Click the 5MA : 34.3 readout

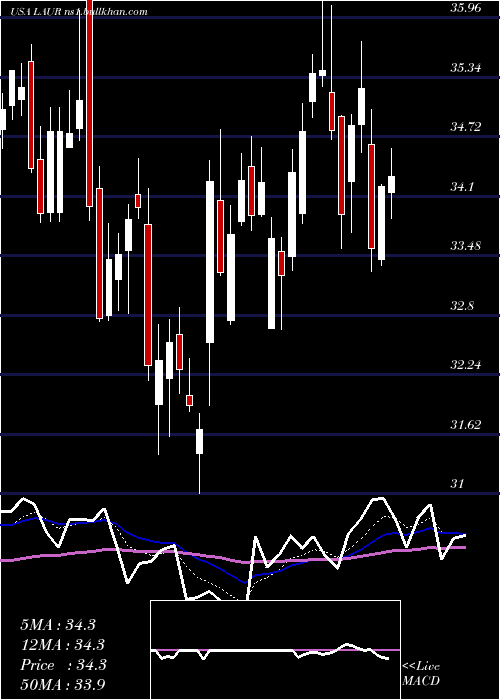point(58,625)
